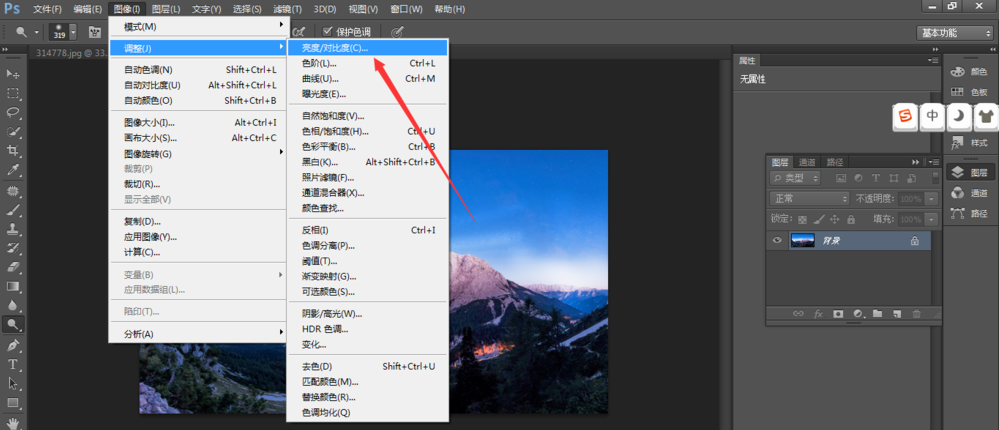
Task: Select the Spot Healing Brush tool
Action: tap(13, 190)
